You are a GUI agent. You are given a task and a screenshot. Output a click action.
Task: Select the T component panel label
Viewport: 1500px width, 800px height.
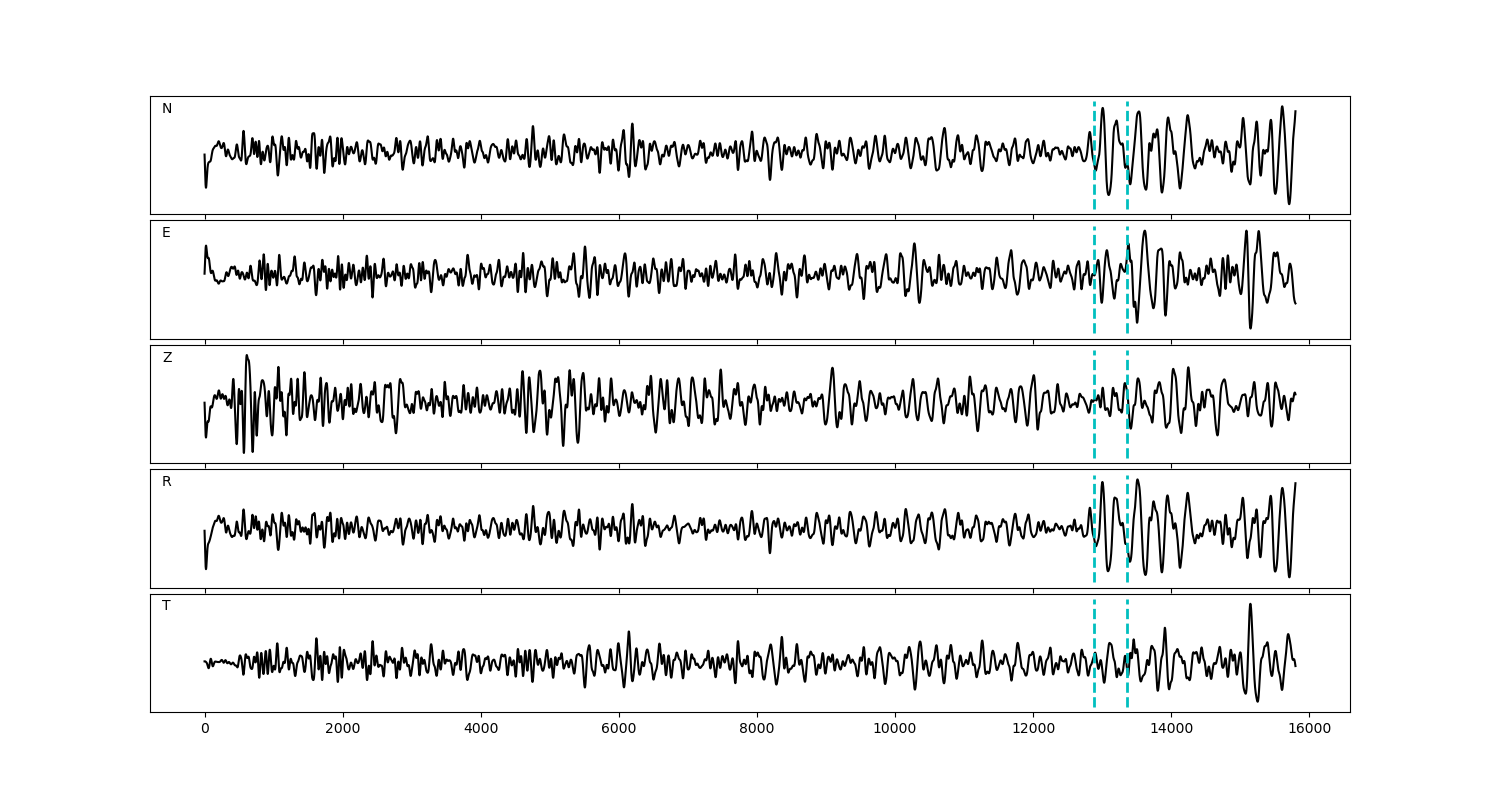coord(166,606)
